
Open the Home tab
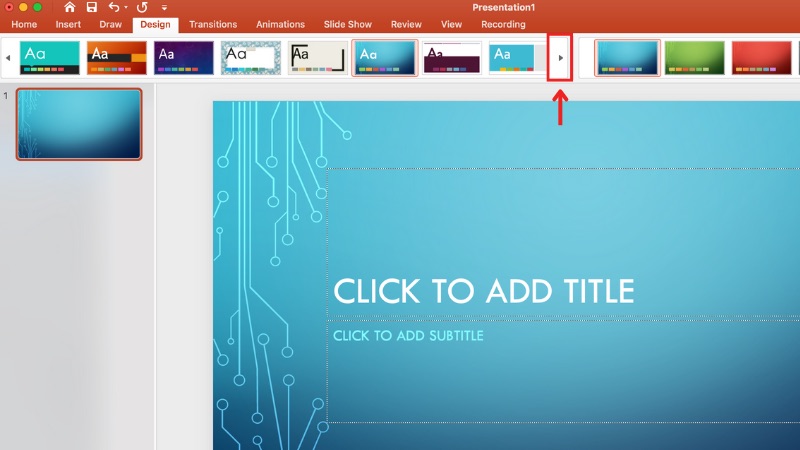tap(24, 24)
